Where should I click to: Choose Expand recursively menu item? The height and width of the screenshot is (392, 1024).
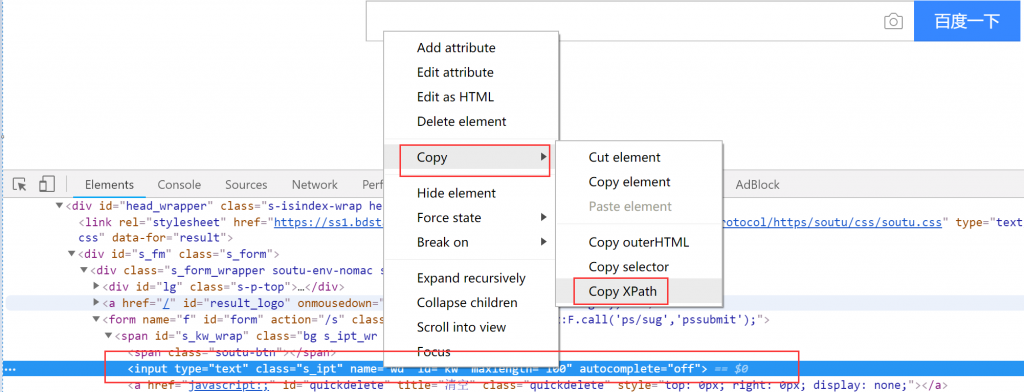471,278
